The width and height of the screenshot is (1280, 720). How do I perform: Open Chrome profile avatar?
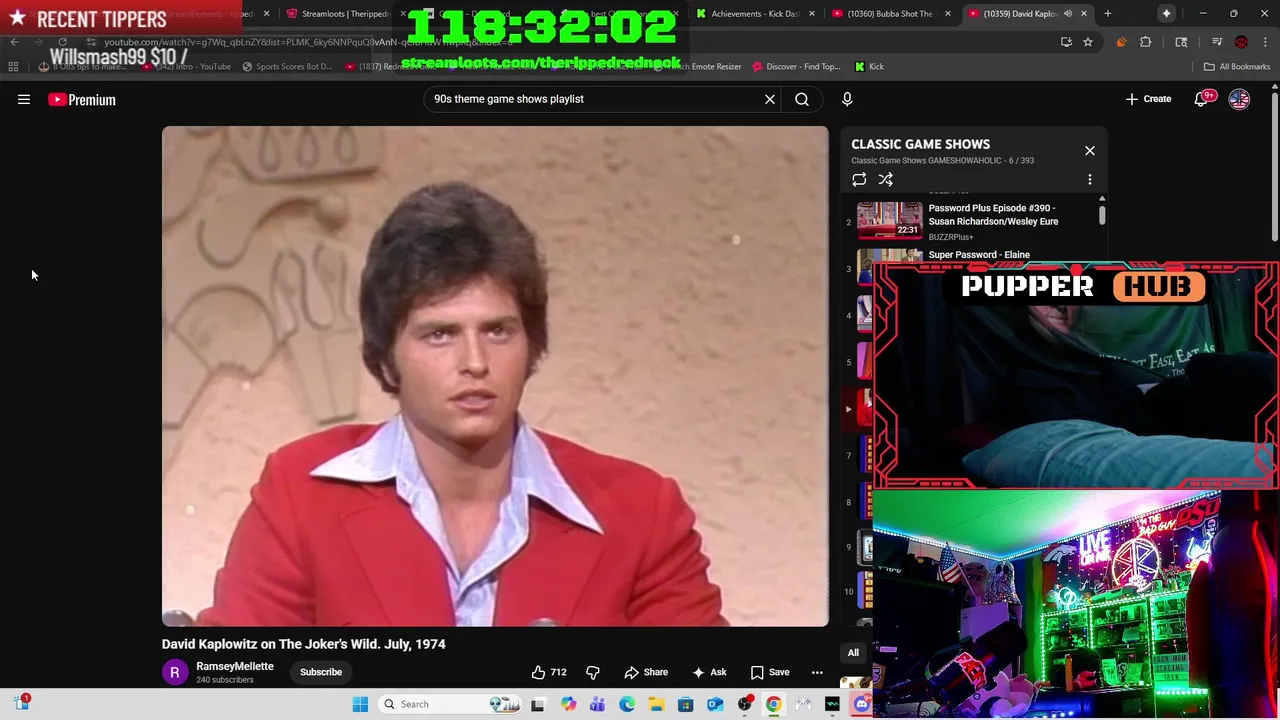pyautogui.click(x=1241, y=42)
